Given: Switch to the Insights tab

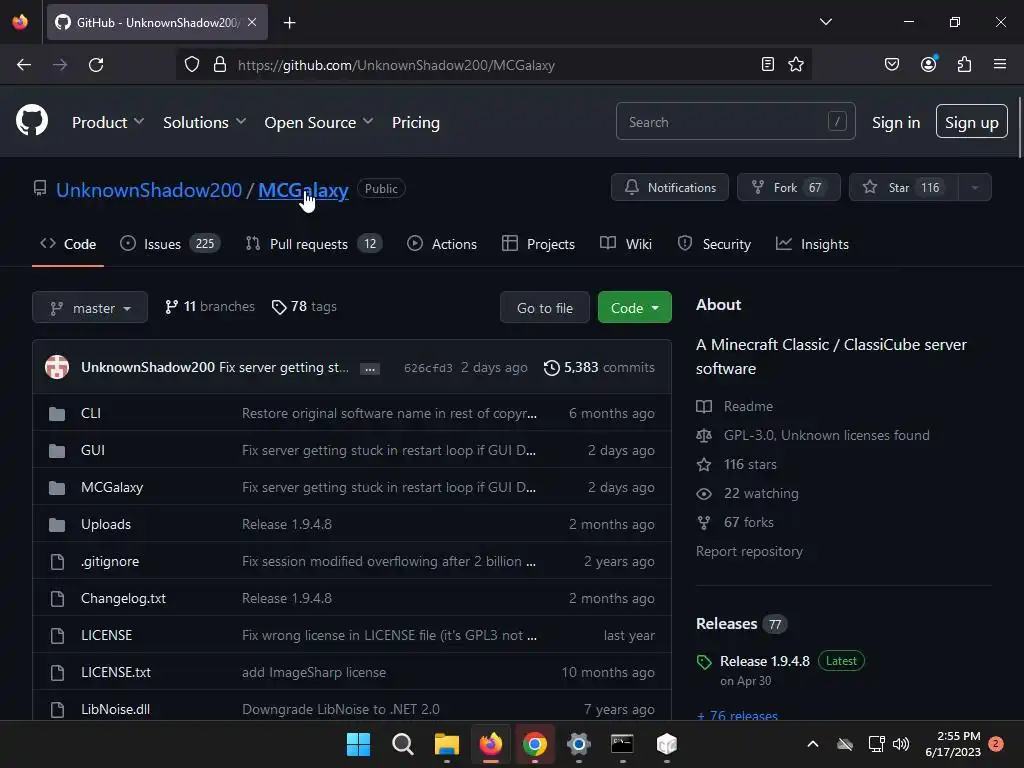Looking at the screenshot, I should point(812,244).
